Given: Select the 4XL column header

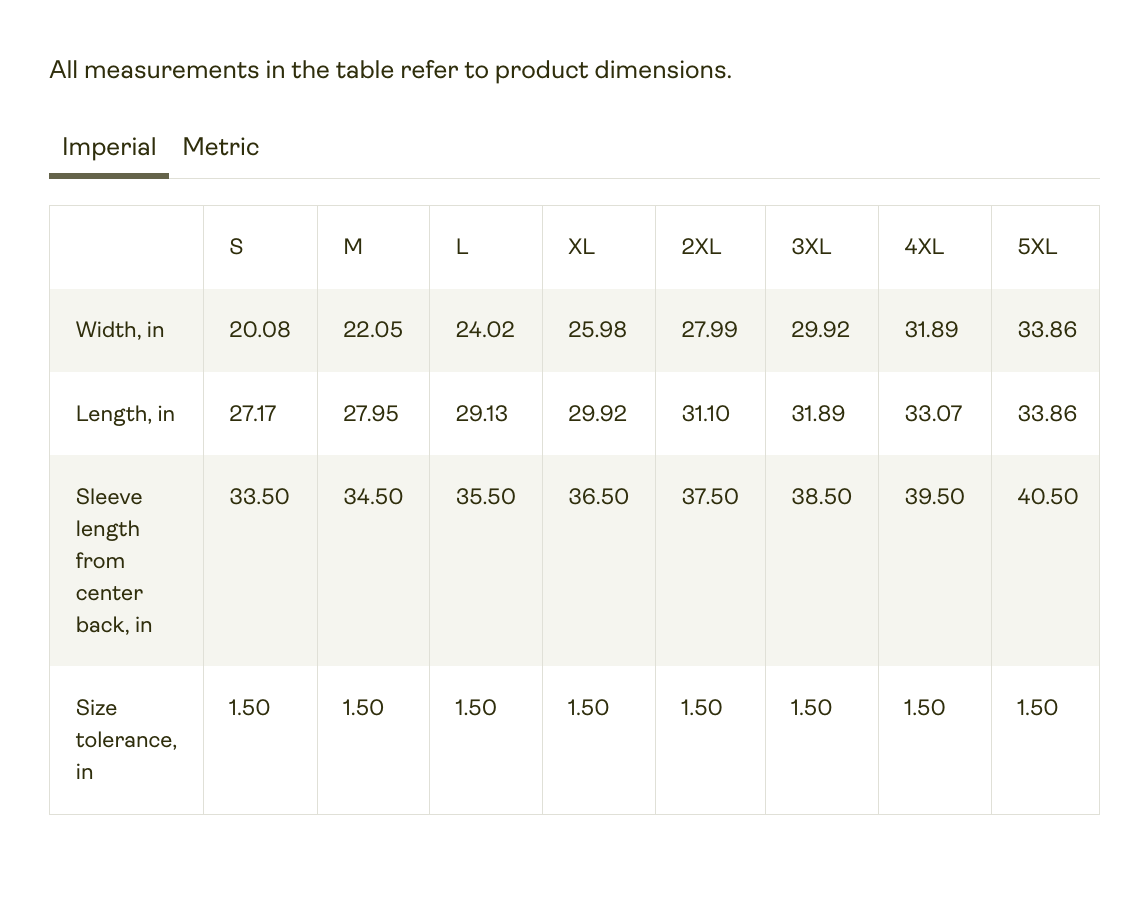Looking at the screenshot, I should pos(924,247).
